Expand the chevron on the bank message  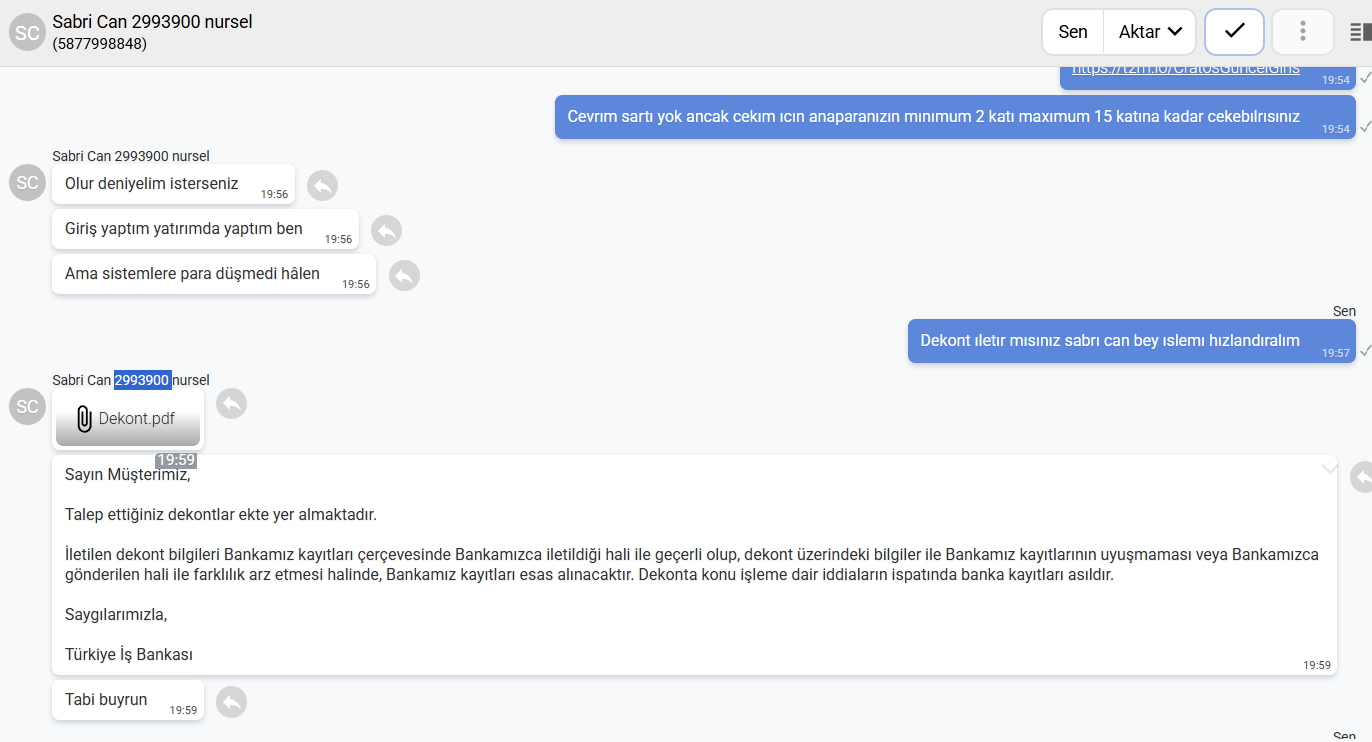[1329, 468]
